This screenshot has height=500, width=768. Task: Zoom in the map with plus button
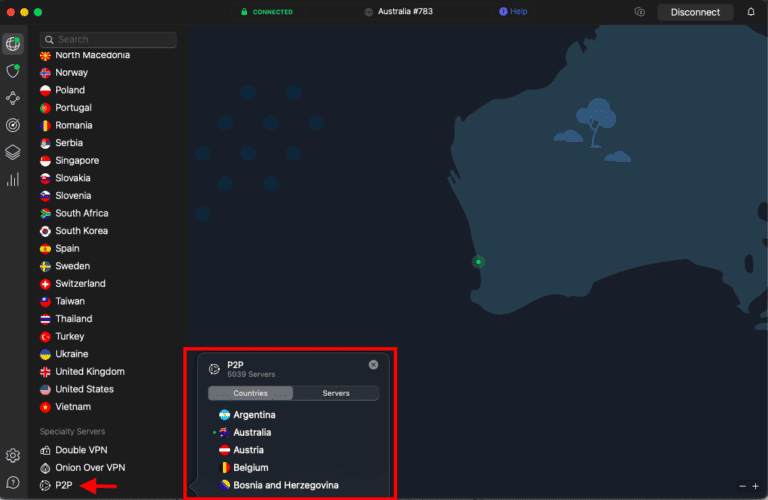point(755,486)
